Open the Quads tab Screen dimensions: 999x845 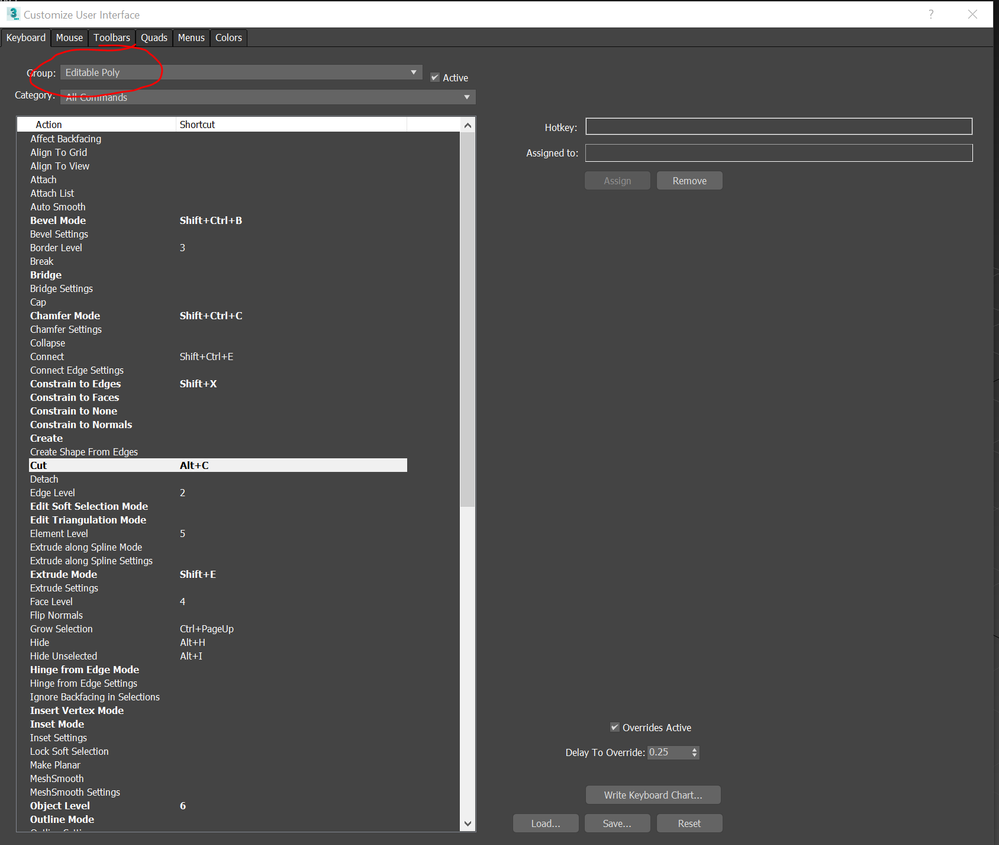154,38
